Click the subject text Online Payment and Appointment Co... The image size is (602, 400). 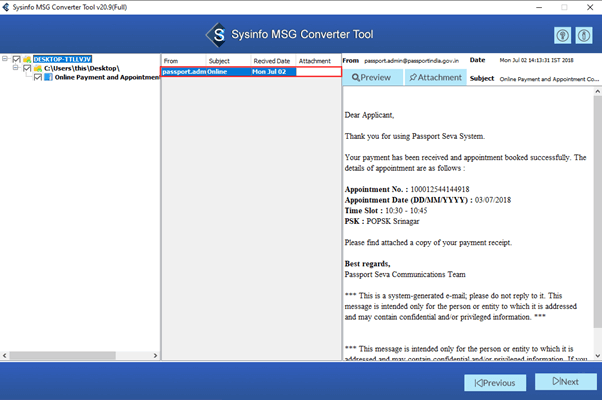coord(549,79)
